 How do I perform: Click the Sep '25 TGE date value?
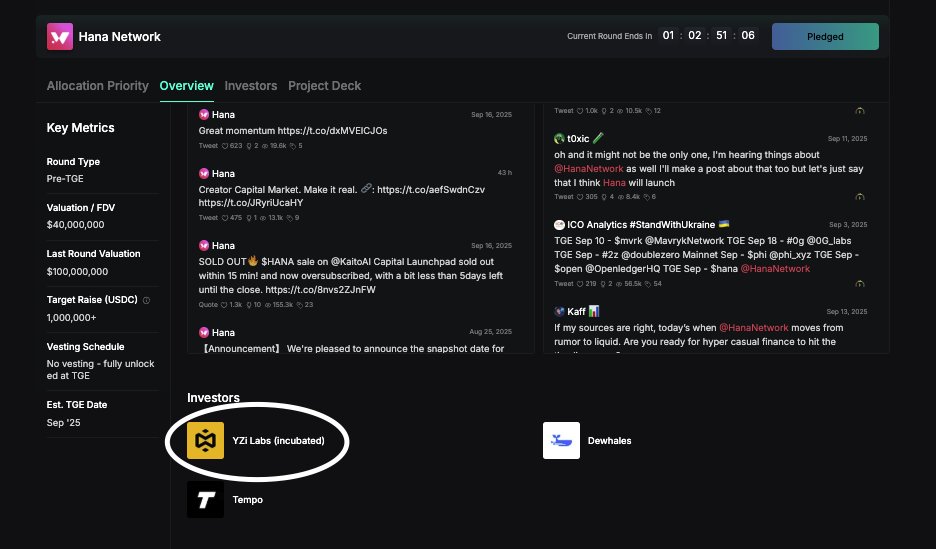tap(63, 422)
